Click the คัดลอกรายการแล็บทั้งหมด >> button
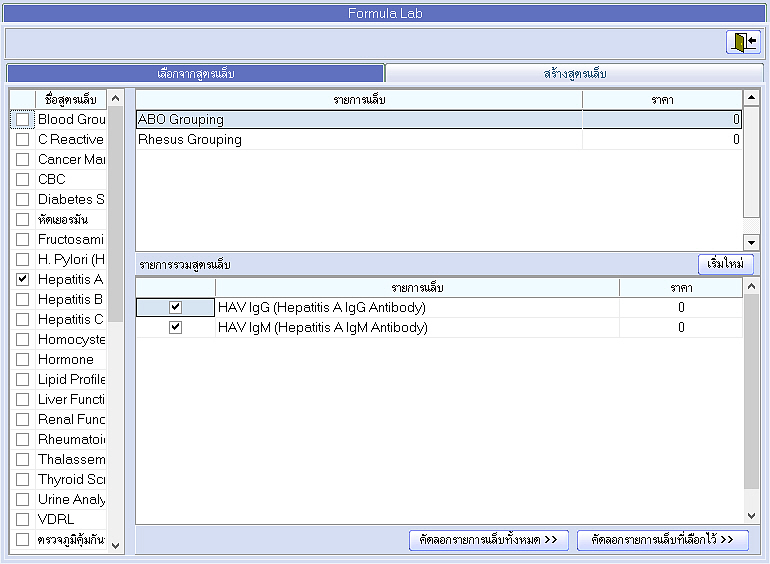 [489, 540]
